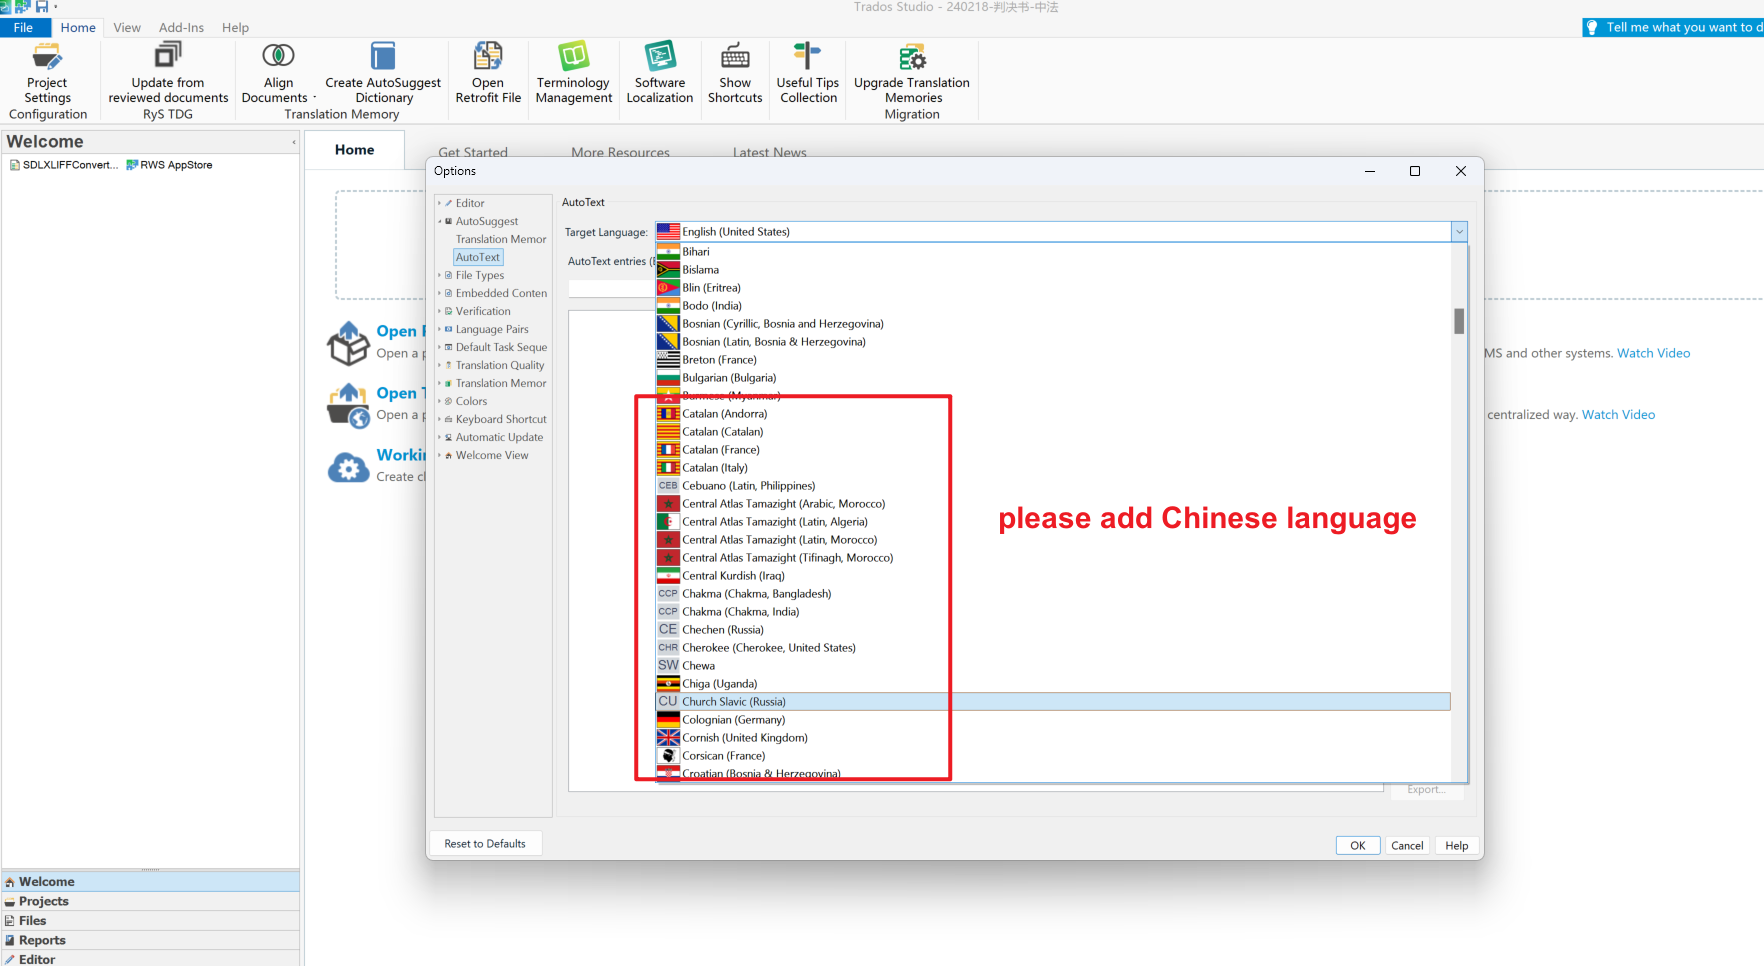Select Welcome View in options tree
The width and height of the screenshot is (1764, 966).
(x=492, y=455)
